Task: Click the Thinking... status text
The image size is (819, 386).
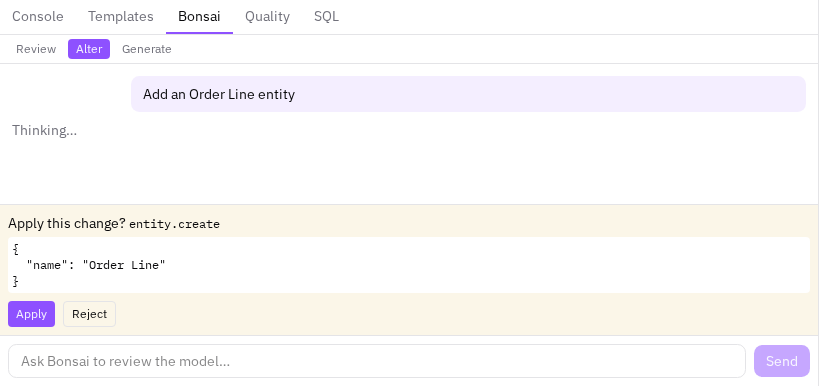Action: click(x=44, y=130)
